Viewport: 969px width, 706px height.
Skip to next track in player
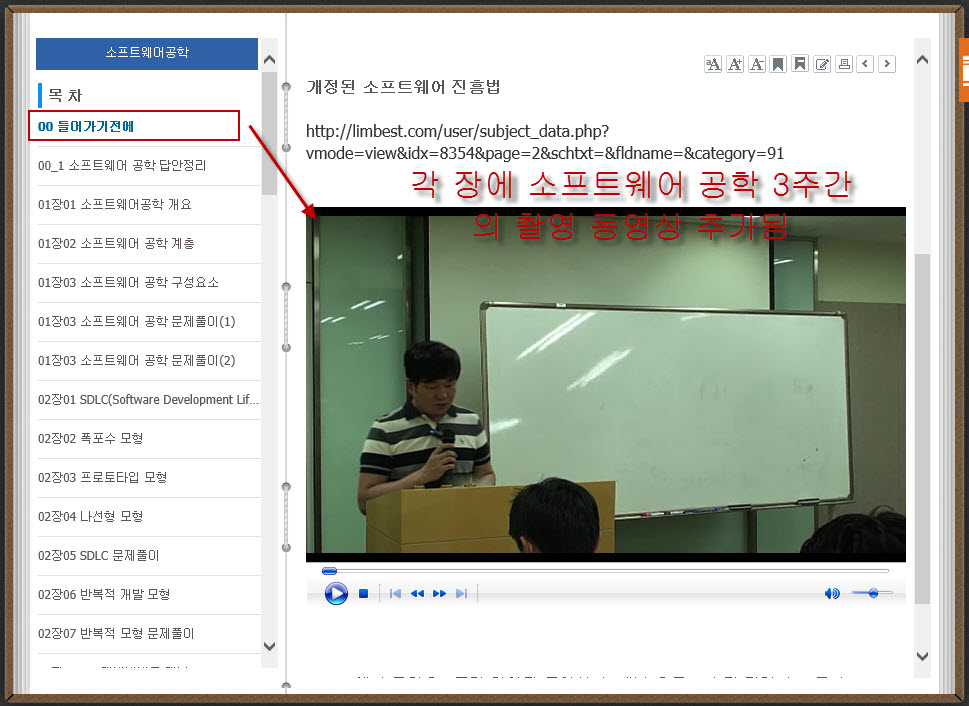tap(461, 593)
